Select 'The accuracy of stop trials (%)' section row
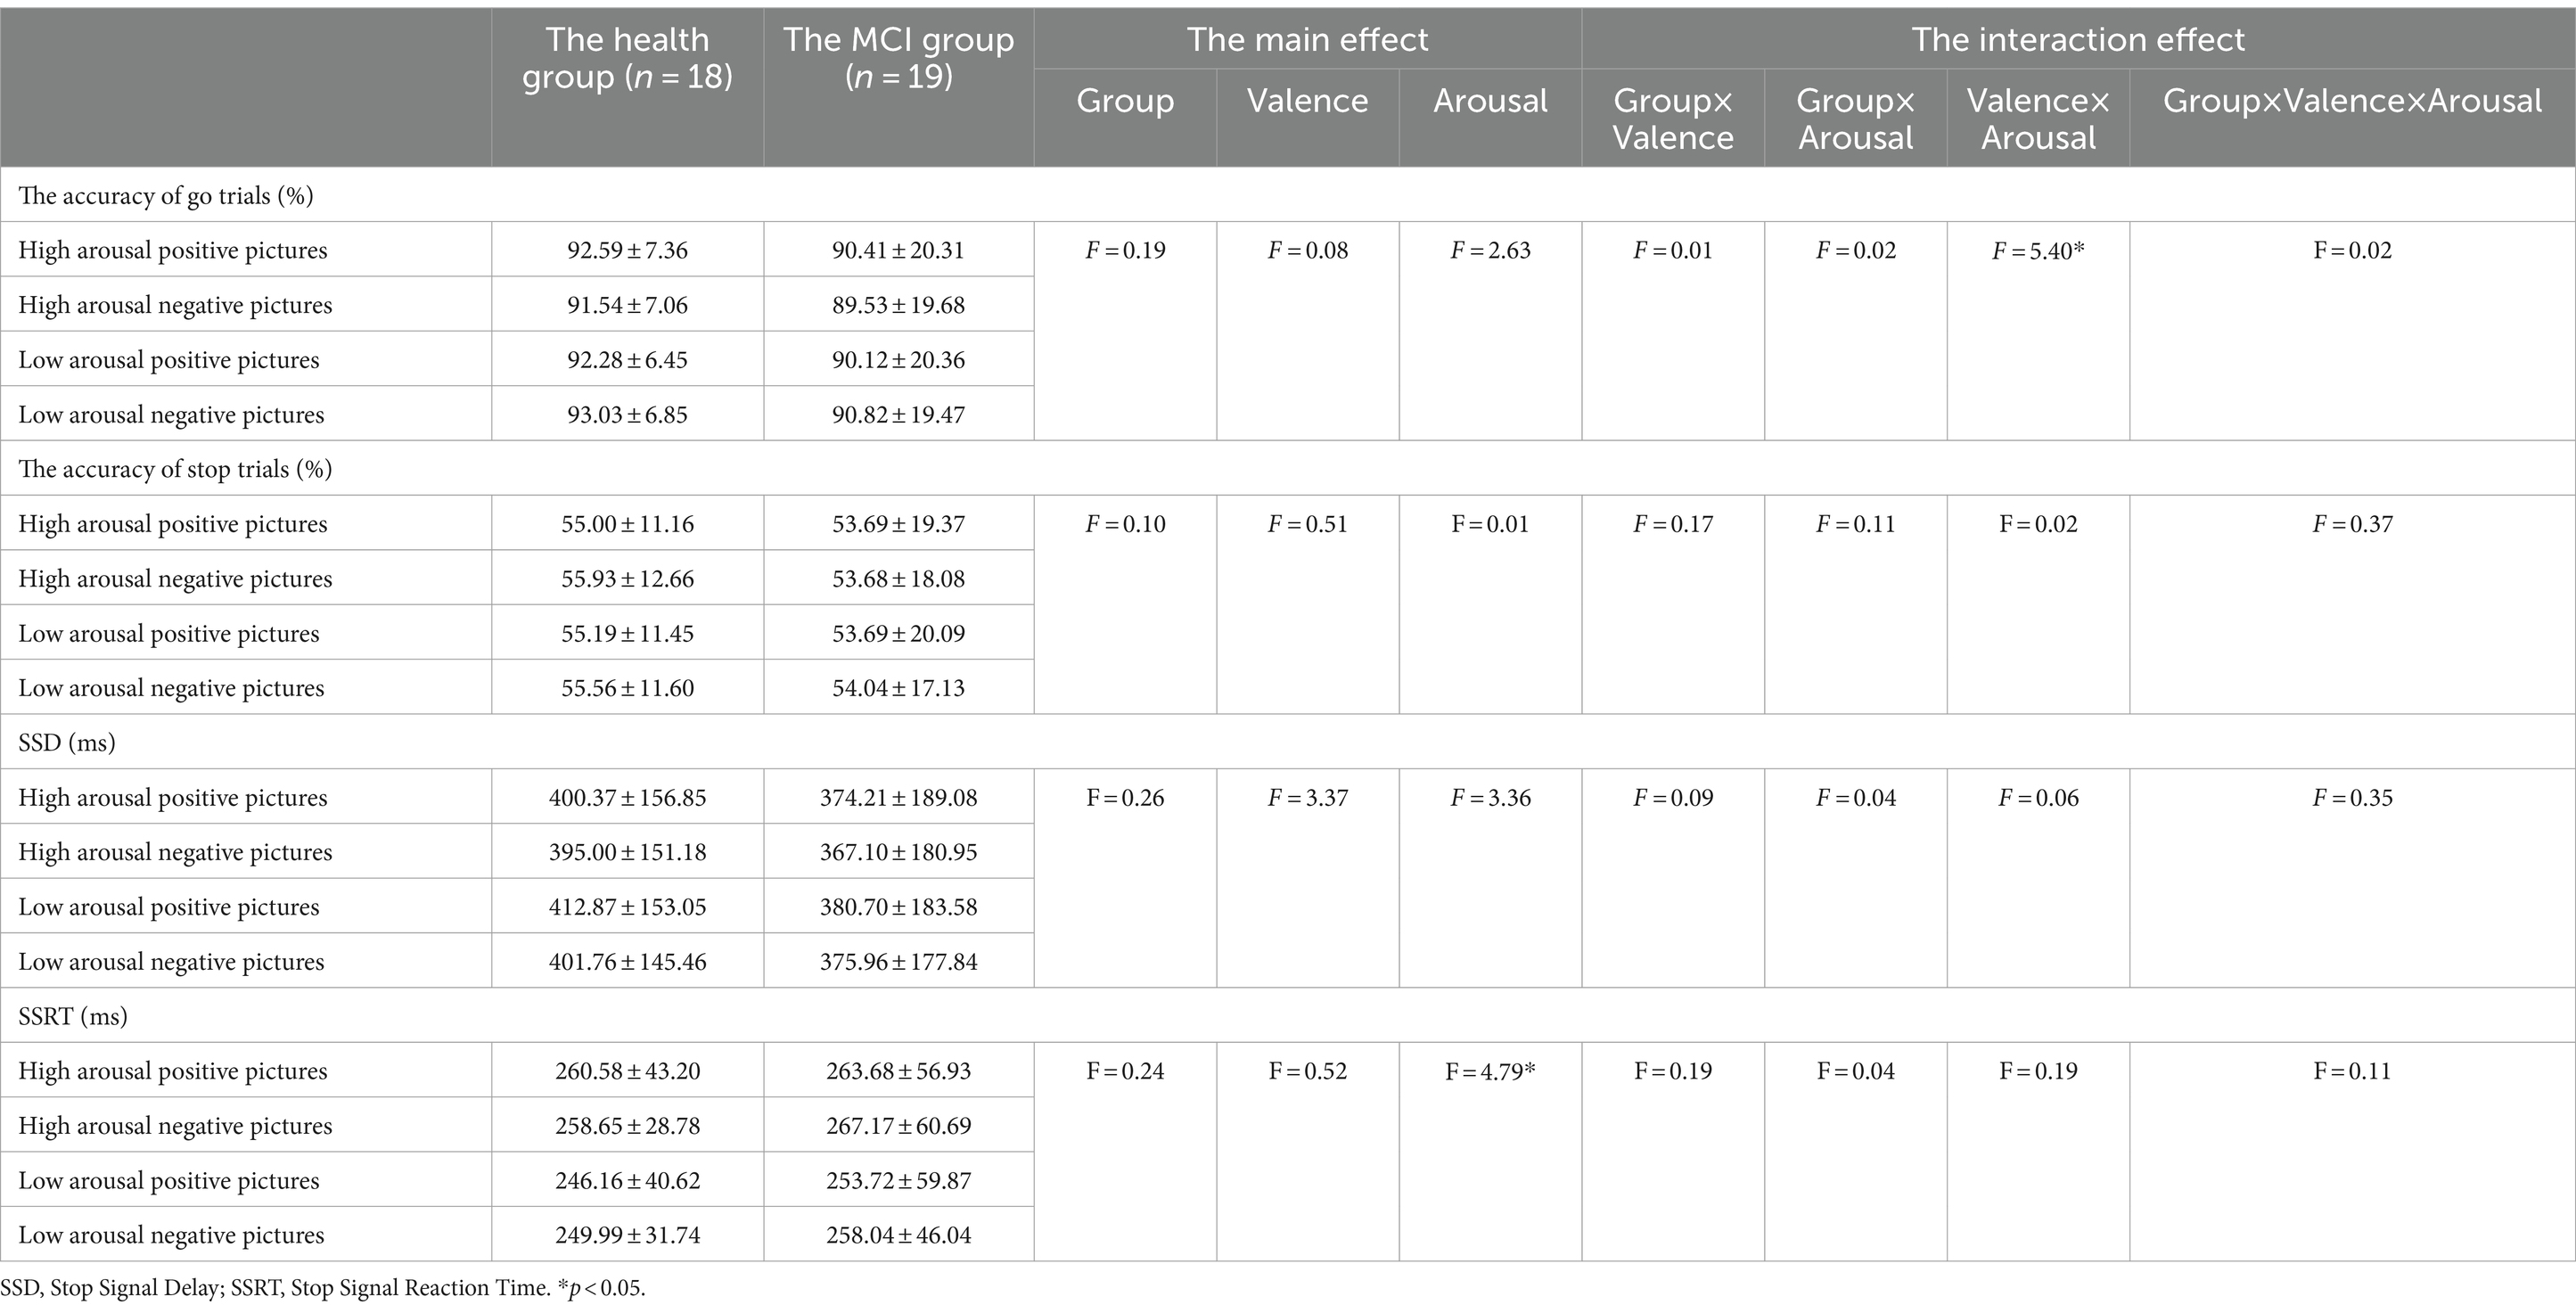 (1288, 468)
